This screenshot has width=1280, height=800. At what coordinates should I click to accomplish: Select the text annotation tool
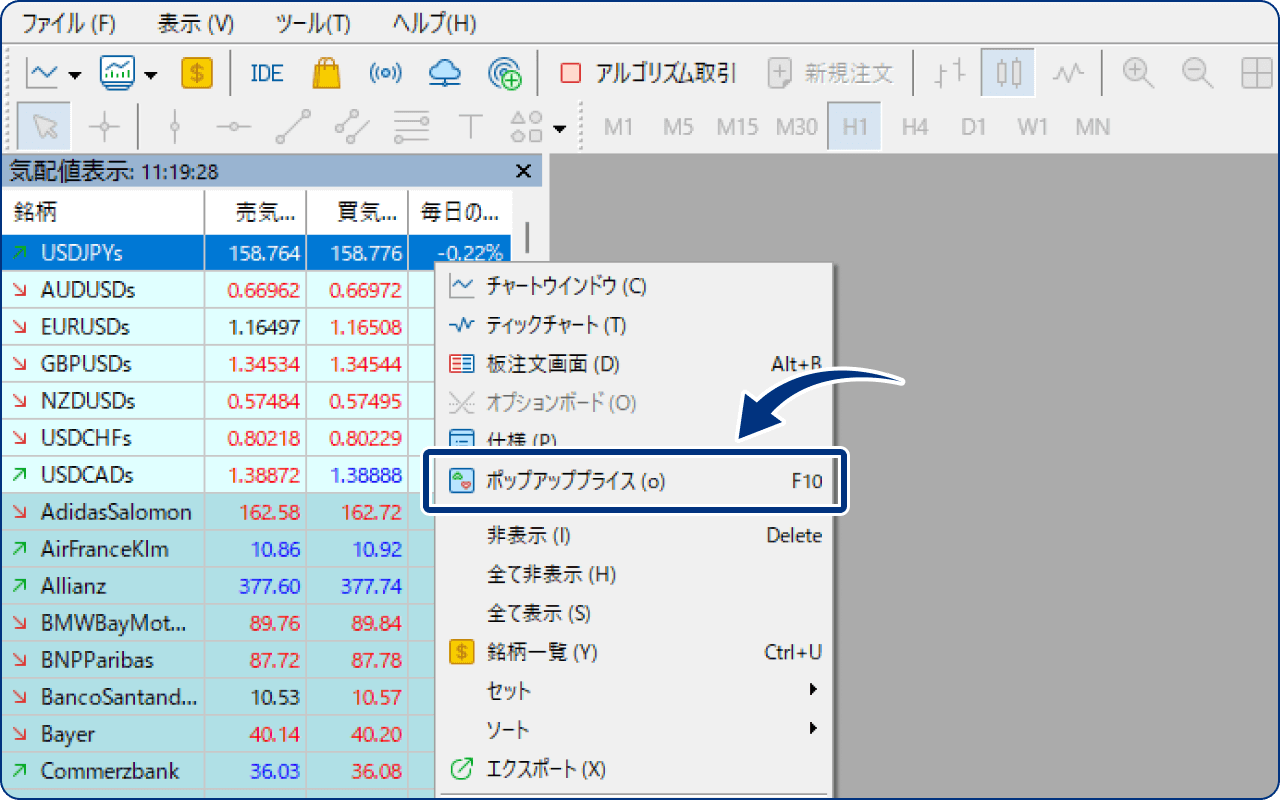click(x=470, y=126)
